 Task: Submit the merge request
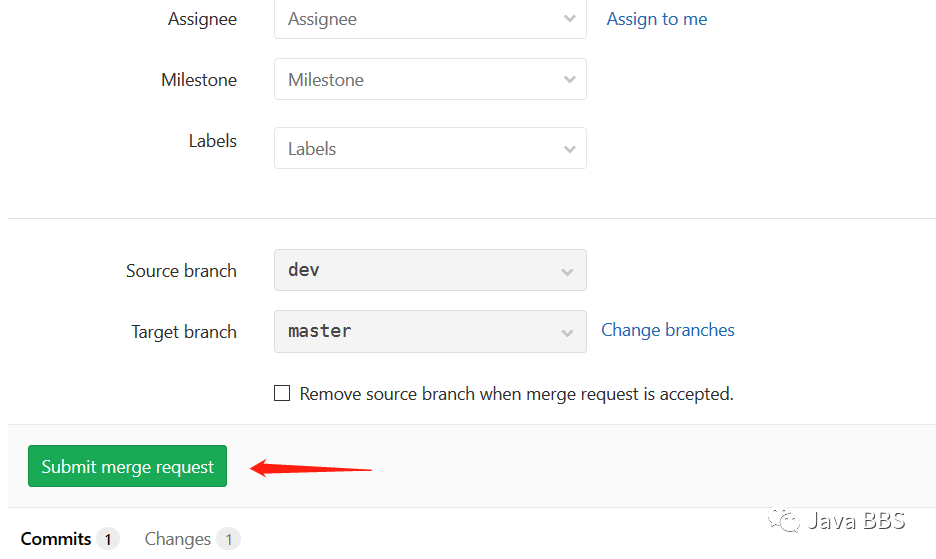click(127, 466)
